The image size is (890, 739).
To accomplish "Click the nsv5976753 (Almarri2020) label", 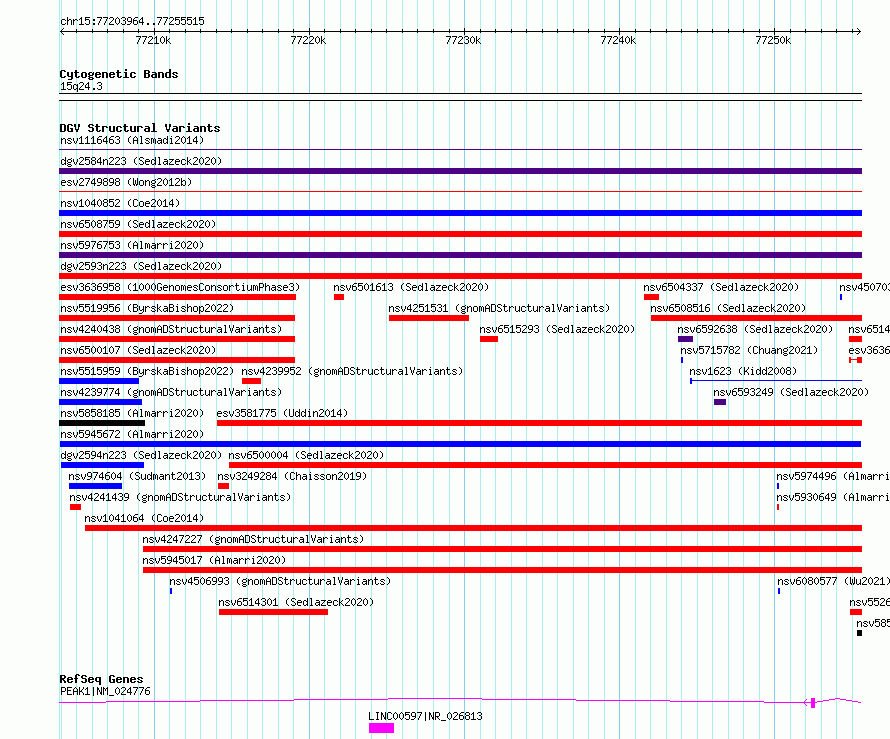I will tap(132, 245).
